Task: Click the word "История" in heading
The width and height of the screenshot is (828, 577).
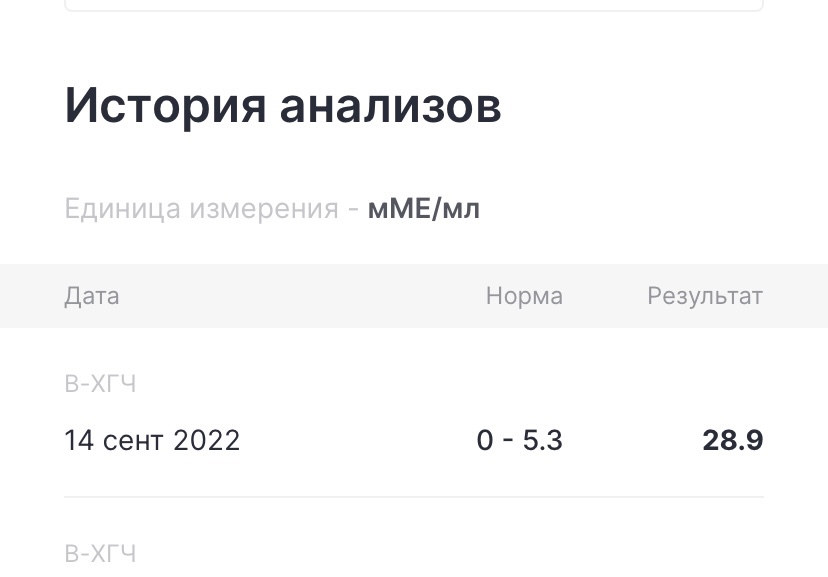Action: coord(165,106)
